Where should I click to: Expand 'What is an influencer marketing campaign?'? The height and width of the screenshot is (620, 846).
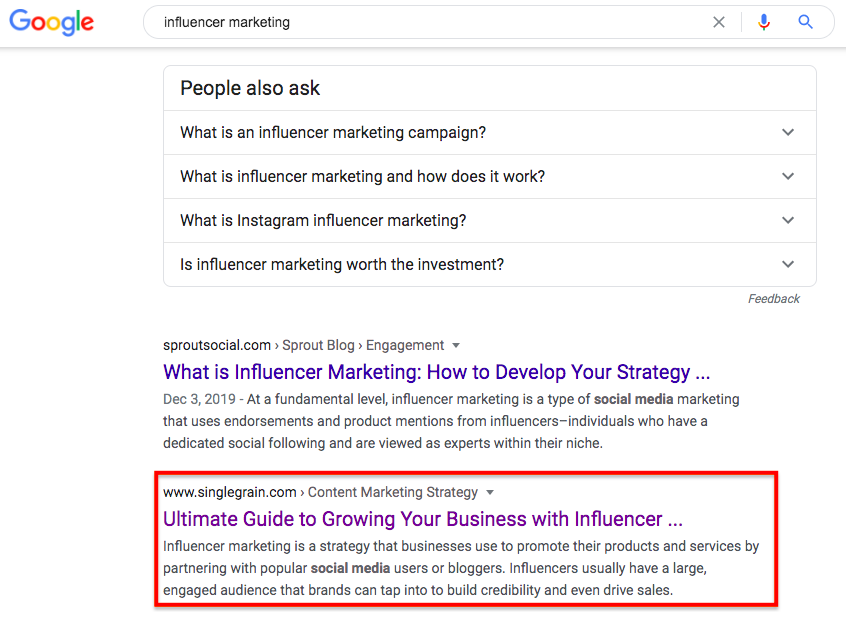click(788, 132)
